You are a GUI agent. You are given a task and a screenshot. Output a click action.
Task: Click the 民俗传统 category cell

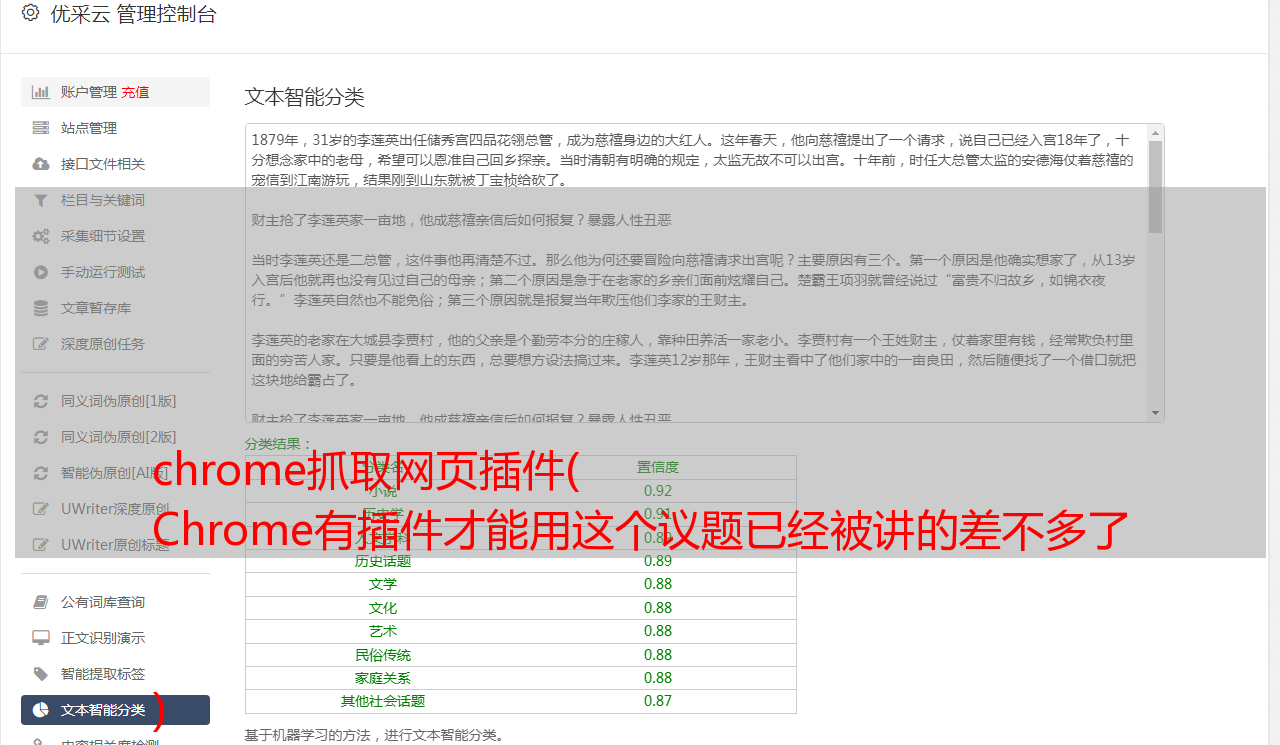[383, 655]
